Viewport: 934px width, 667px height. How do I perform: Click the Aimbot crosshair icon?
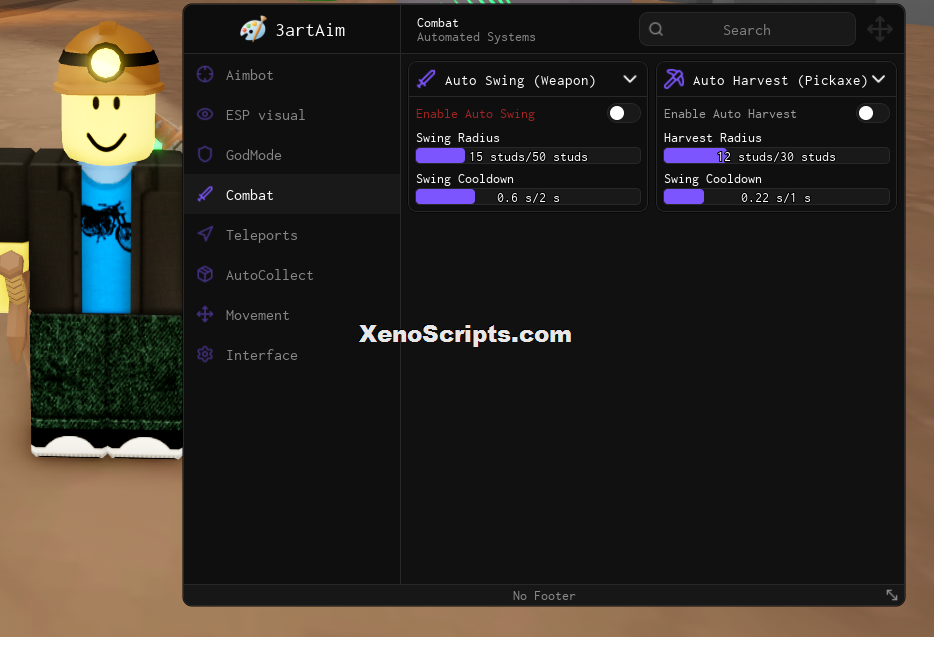(205, 74)
